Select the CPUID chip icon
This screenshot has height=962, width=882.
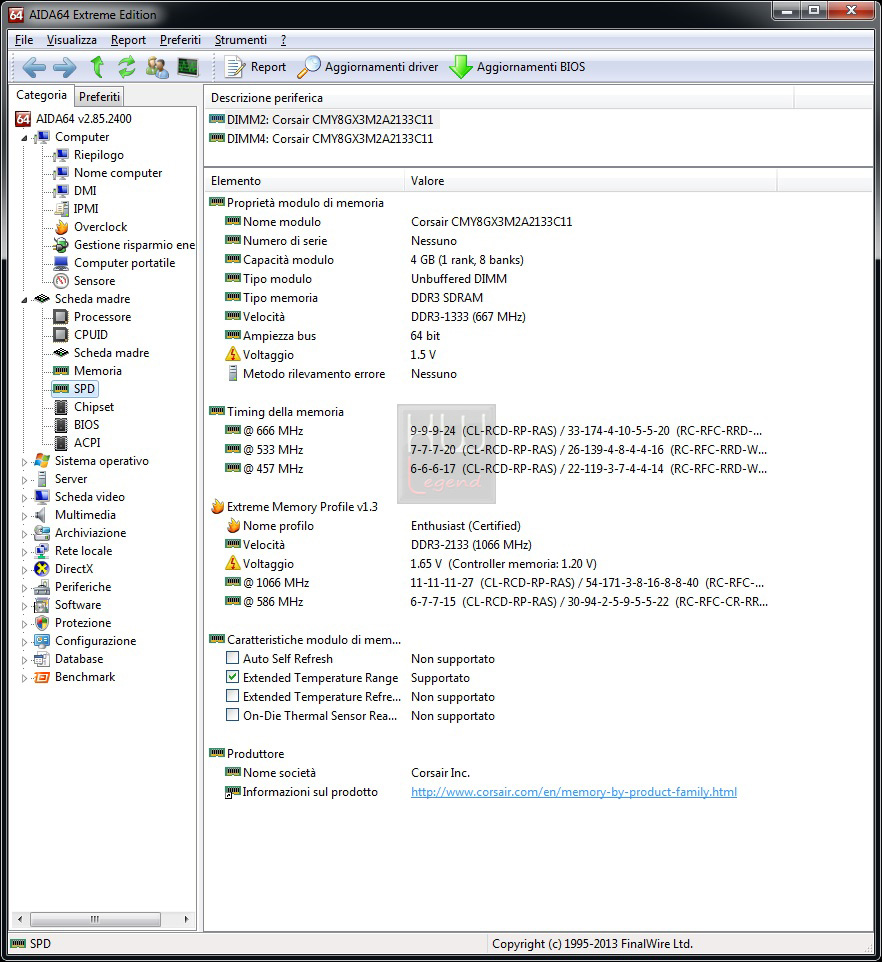(x=61, y=335)
